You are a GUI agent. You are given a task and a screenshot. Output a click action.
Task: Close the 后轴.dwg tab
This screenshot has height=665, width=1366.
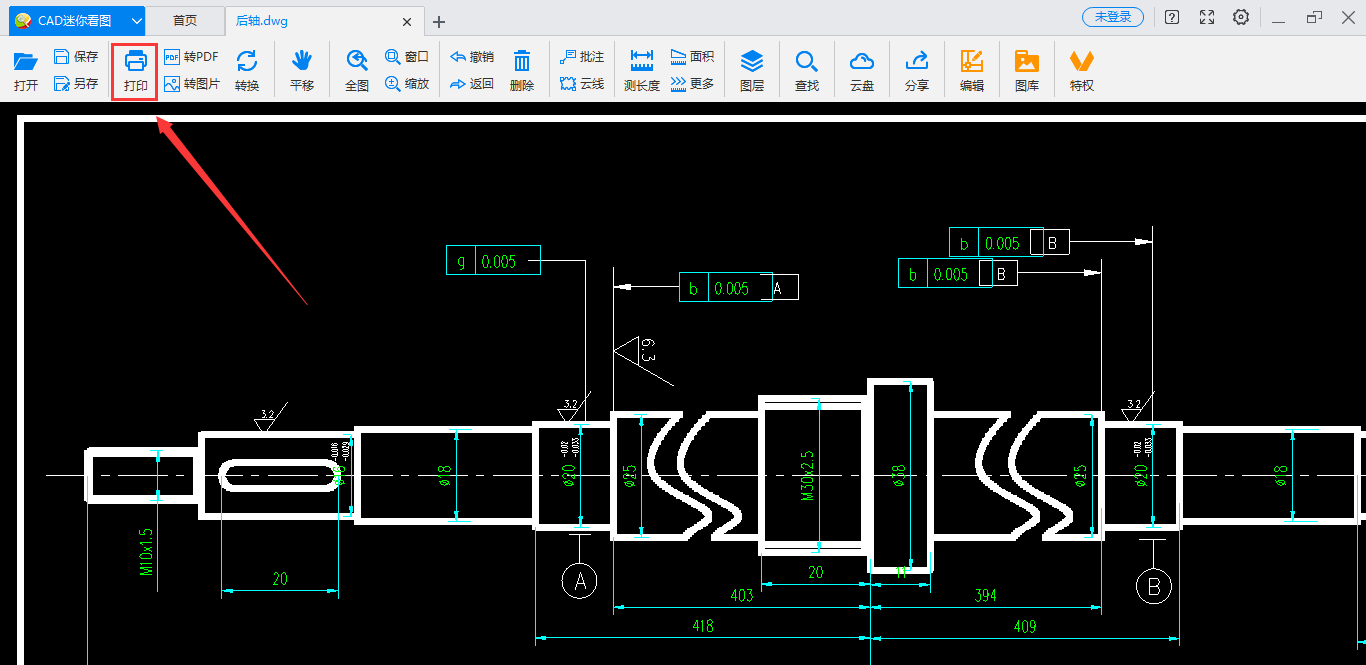(x=406, y=21)
